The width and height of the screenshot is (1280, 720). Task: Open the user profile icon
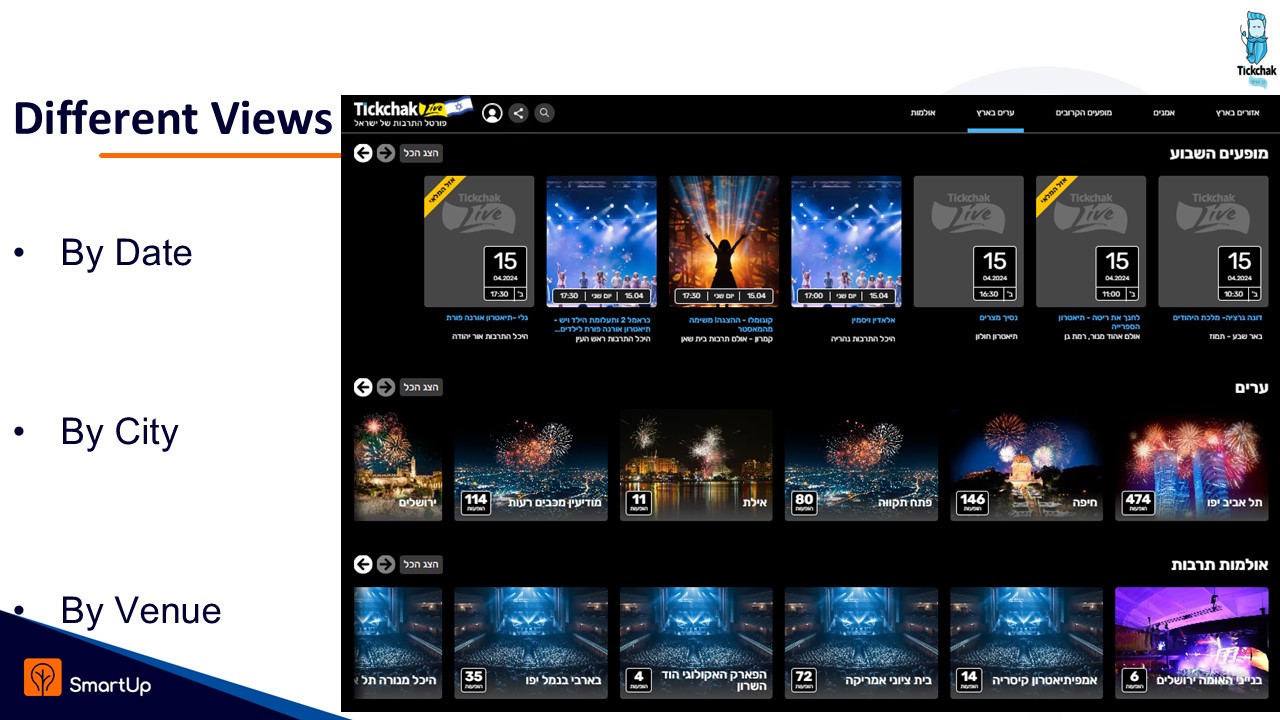click(x=492, y=113)
